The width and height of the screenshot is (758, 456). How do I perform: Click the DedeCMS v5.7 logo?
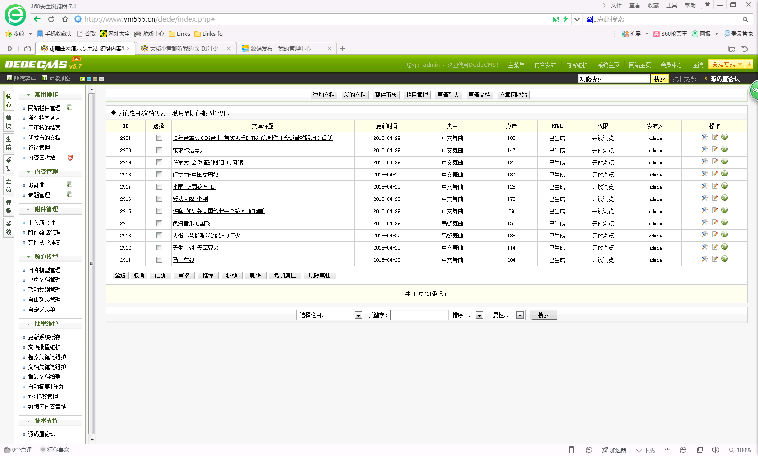pyautogui.click(x=43, y=64)
